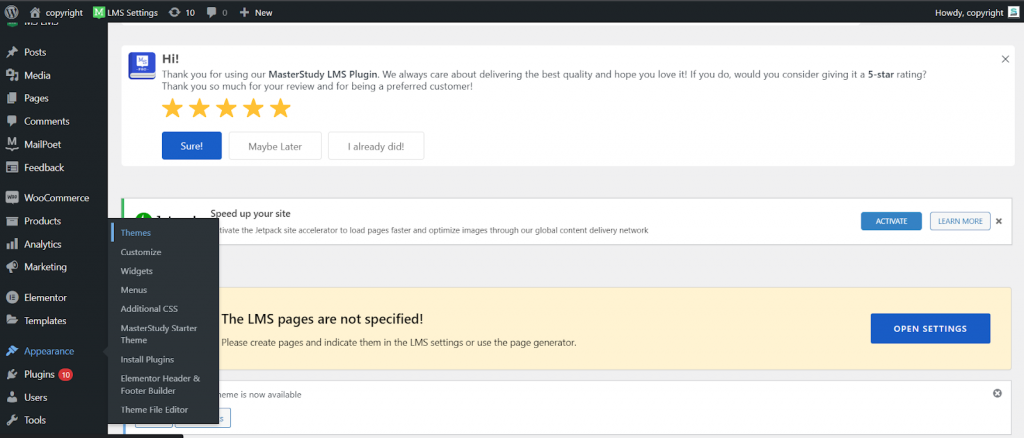Image resolution: width=1024 pixels, height=438 pixels.
Task: Dismiss the theme available notice
Action: coord(997,393)
